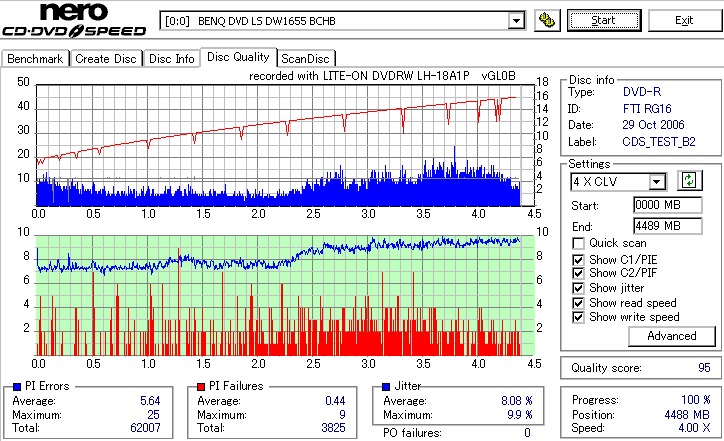Click the blue PI Errors legend square
This screenshot has width=724, height=441.
17,387
